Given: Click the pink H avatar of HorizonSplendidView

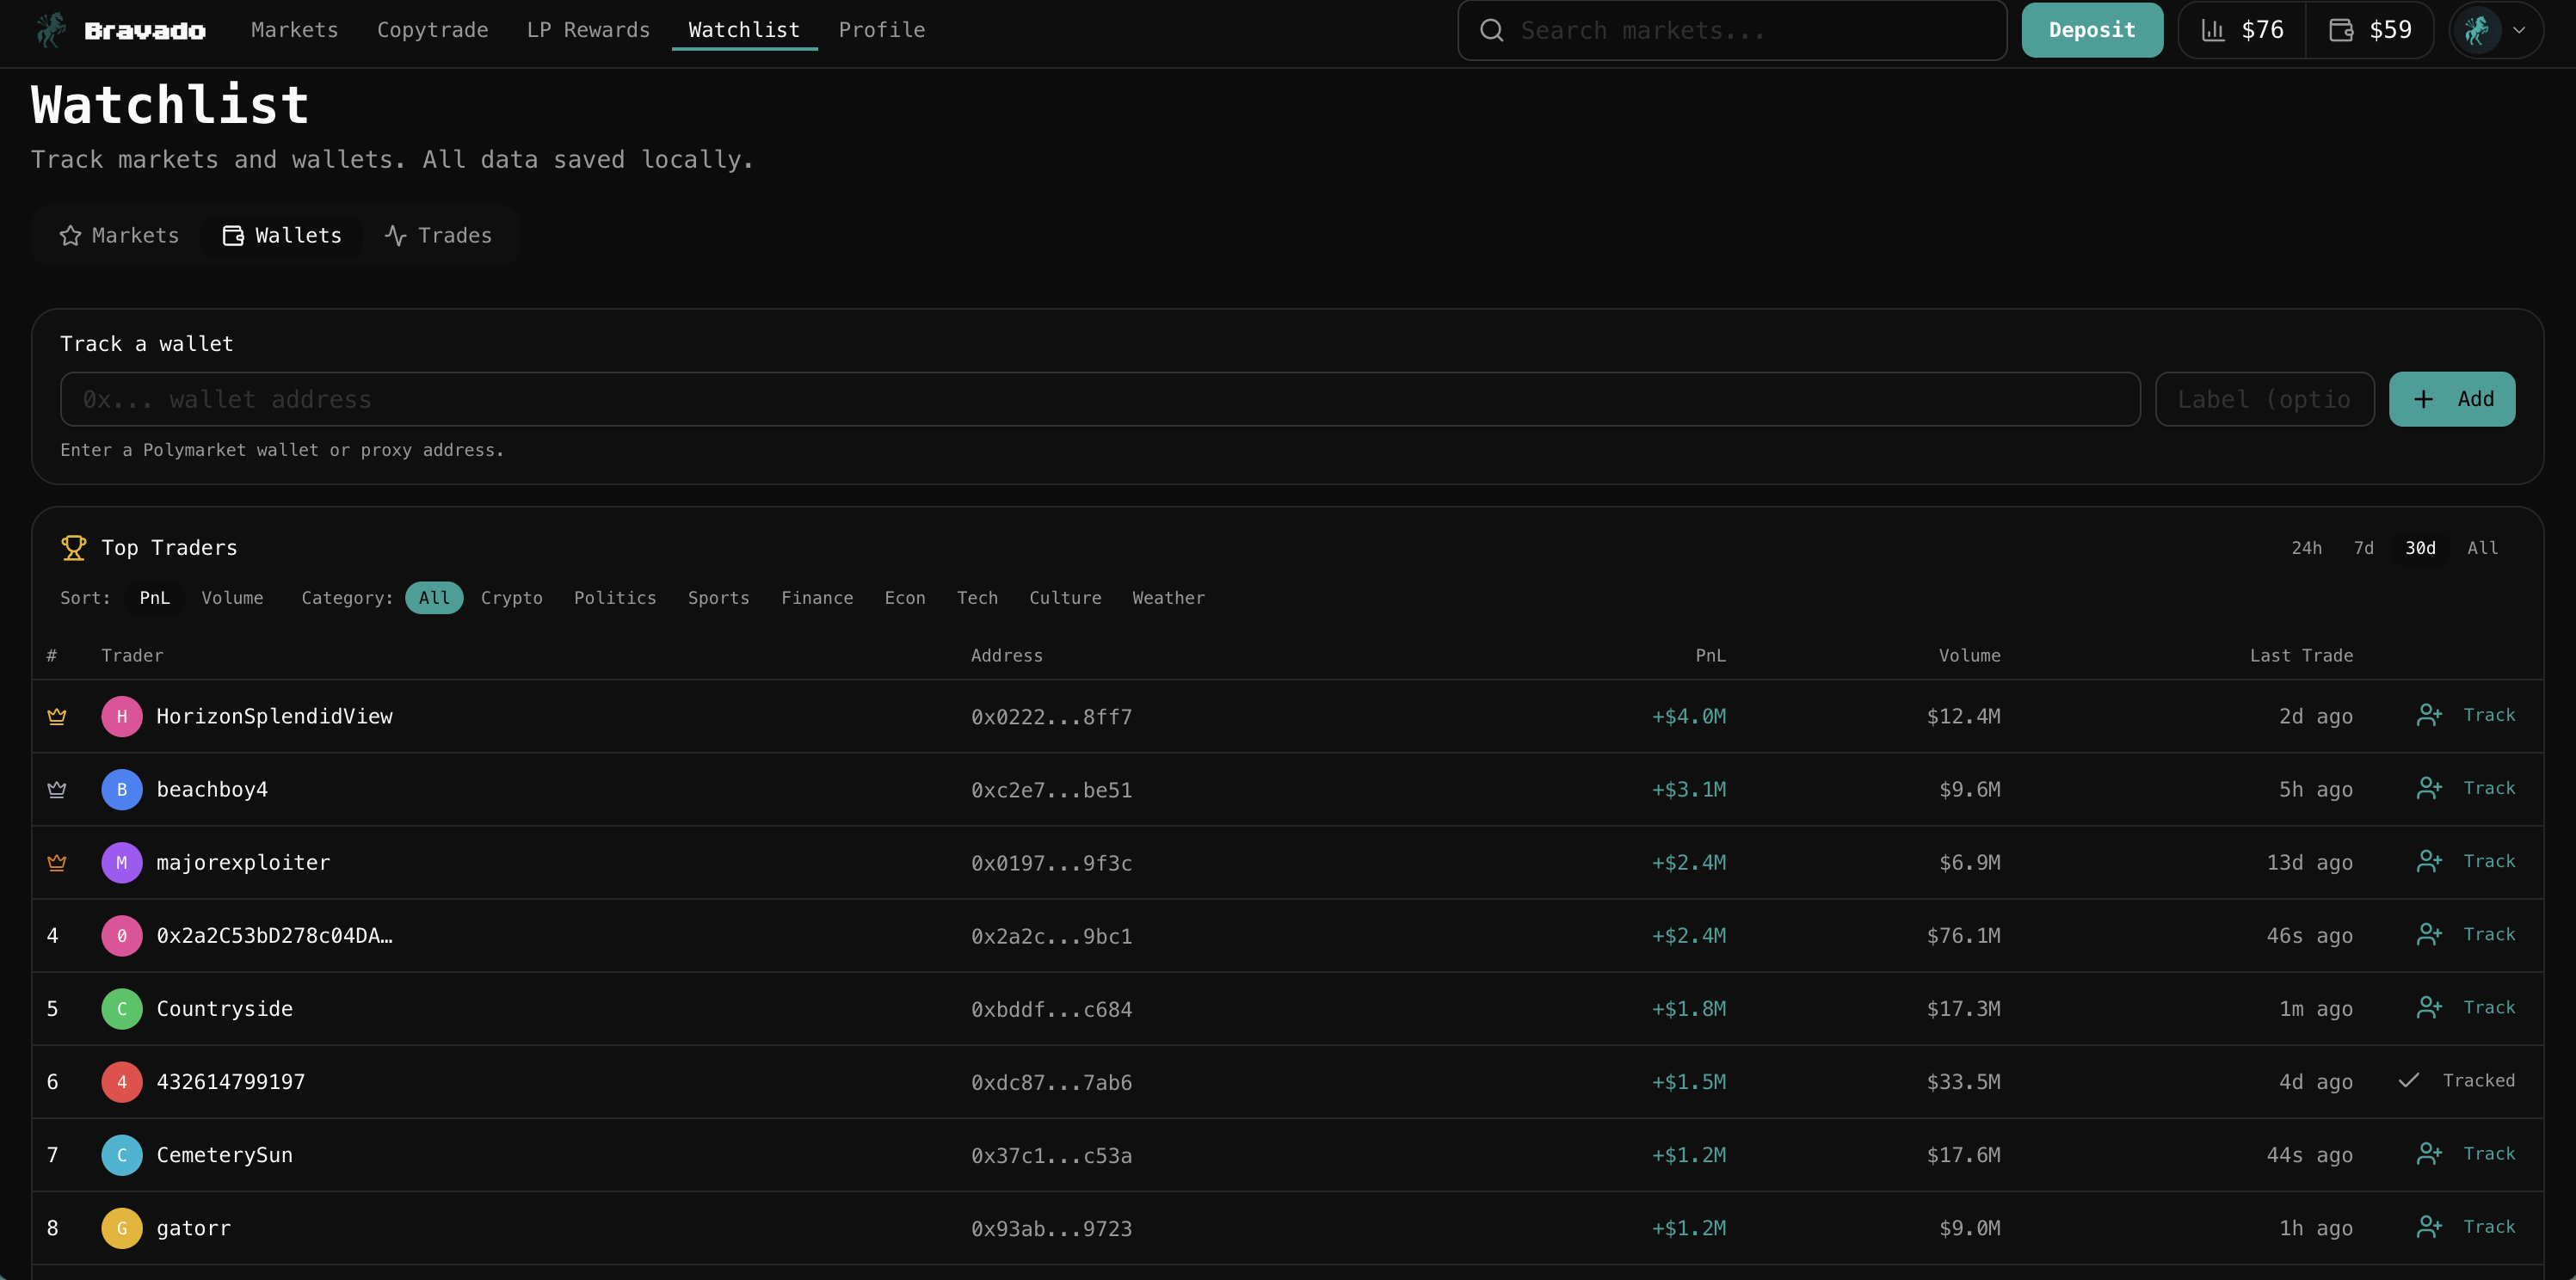Looking at the screenshot, I should [x=122, y=716].
